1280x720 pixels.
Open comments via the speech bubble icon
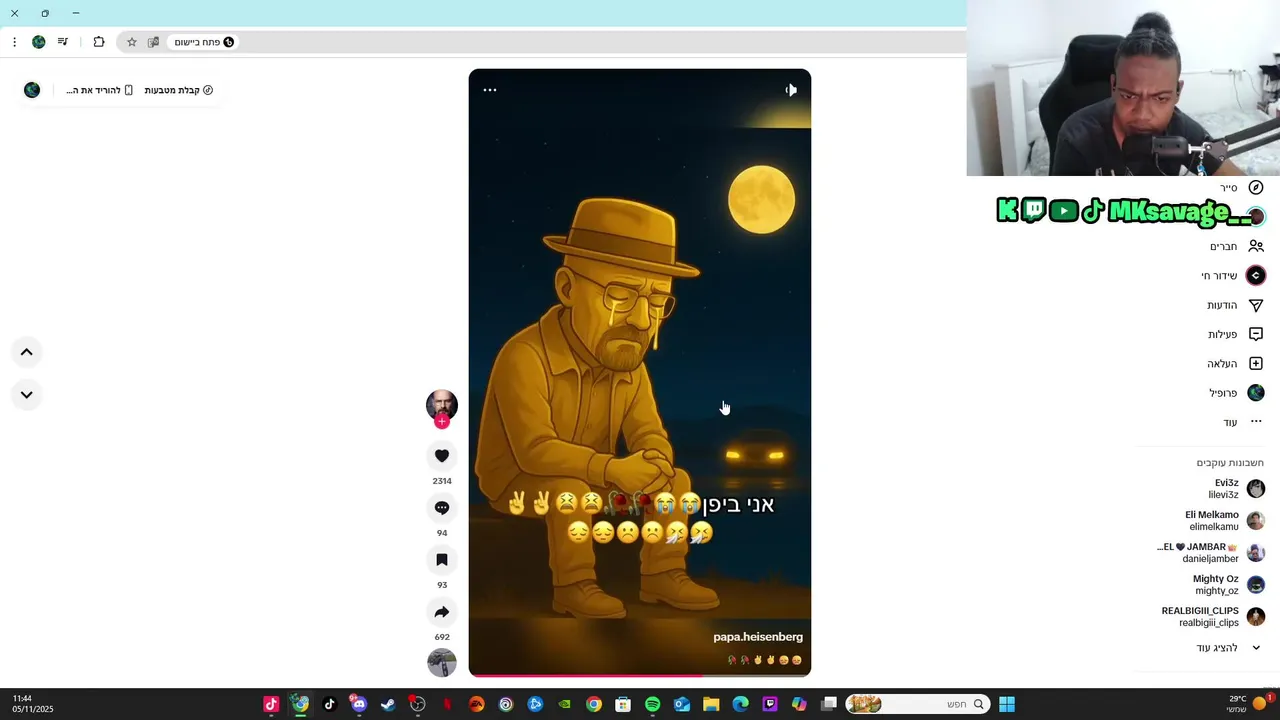tap(441, 508)
